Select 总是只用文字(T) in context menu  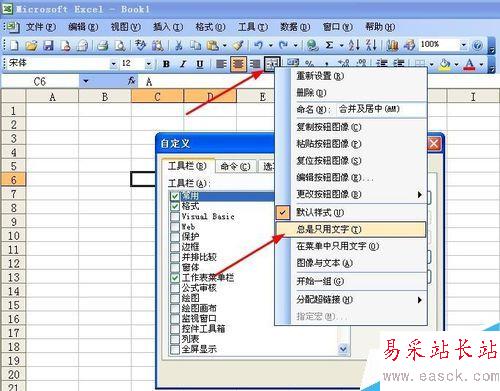click(x=350, y=229)
